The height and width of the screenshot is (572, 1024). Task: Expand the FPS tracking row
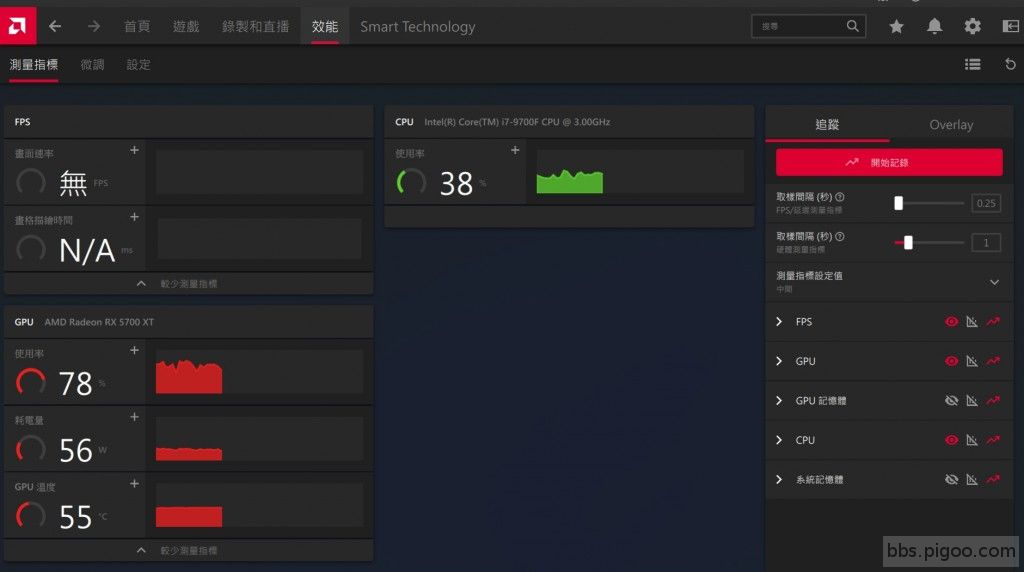[779, 321]
